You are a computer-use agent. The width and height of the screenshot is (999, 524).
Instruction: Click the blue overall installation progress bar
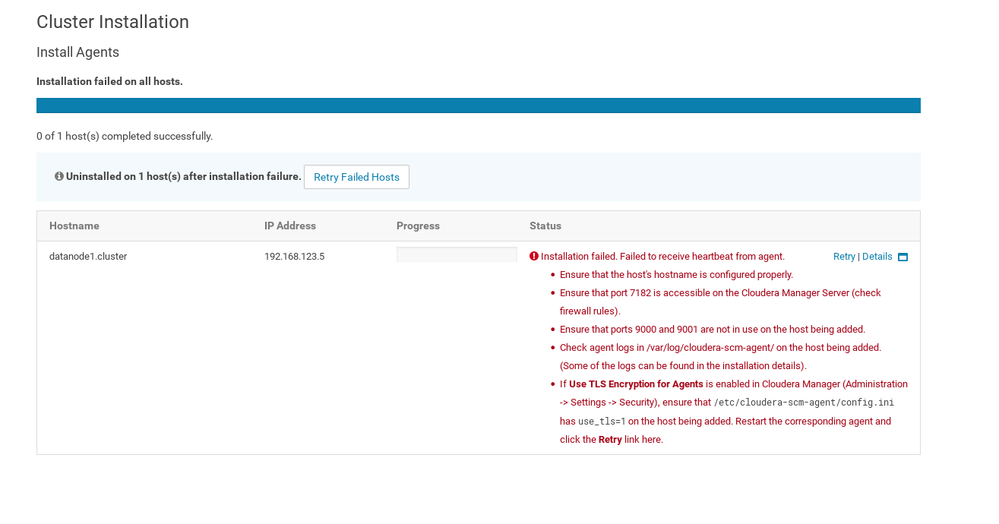[x=478, y=105]
